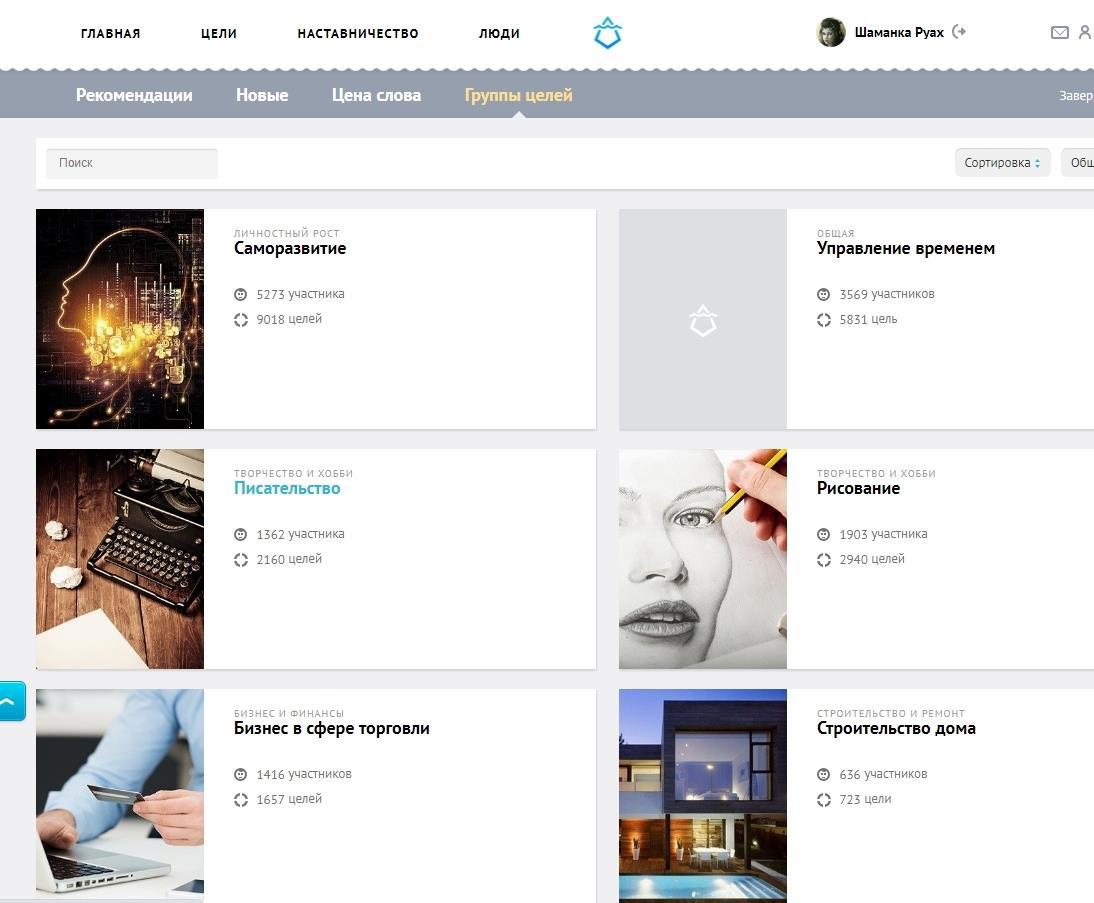Click the participants smiley icon under Саморазвитие
Image resolution: width=1094 pixels, height=903 pixels.
click(241, 295)
